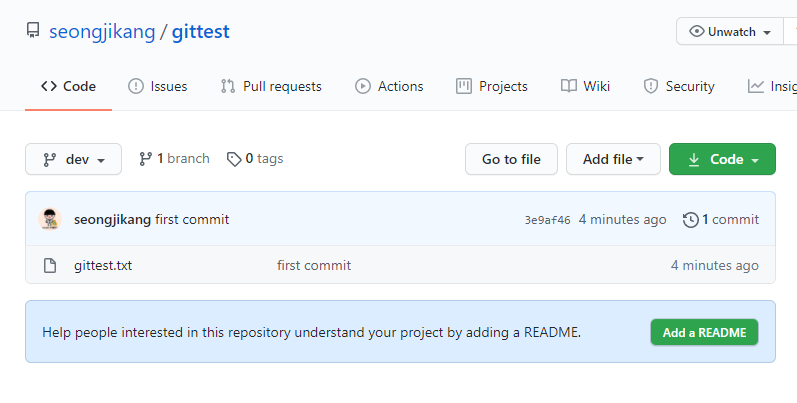
Task: Click the Security shield icon
Action: 651,86
